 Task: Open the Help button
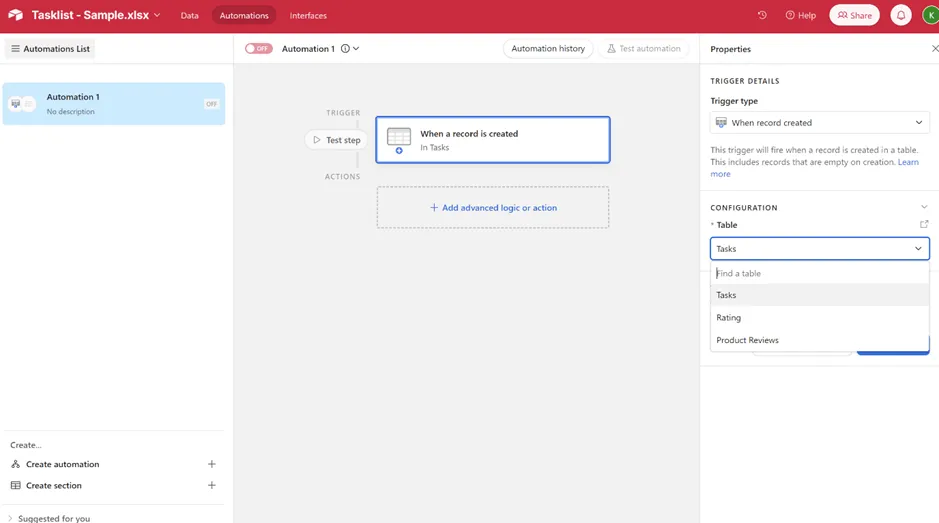click(801, 15)
